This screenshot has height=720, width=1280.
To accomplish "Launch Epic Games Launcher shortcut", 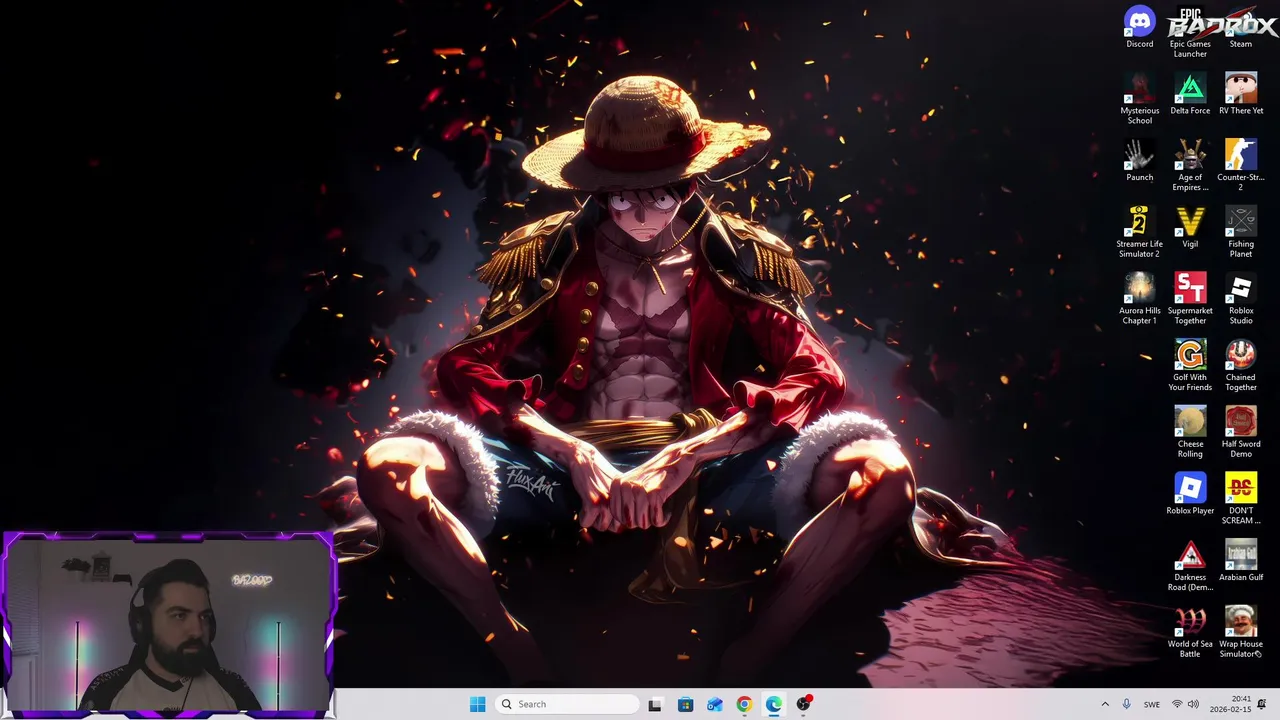I will coord(1190,32).
